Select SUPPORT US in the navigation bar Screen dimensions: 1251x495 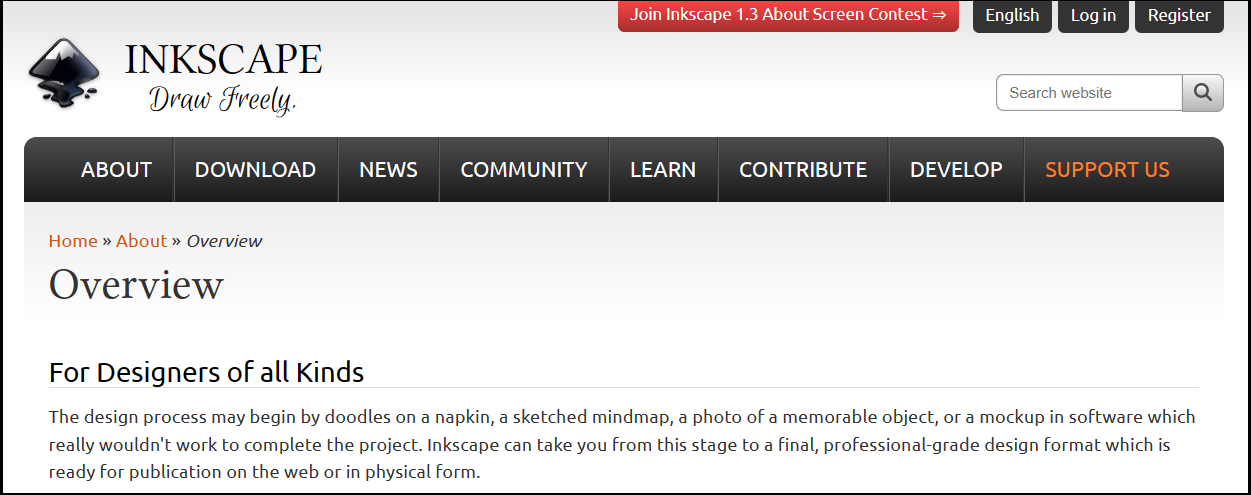point(1107,170)
